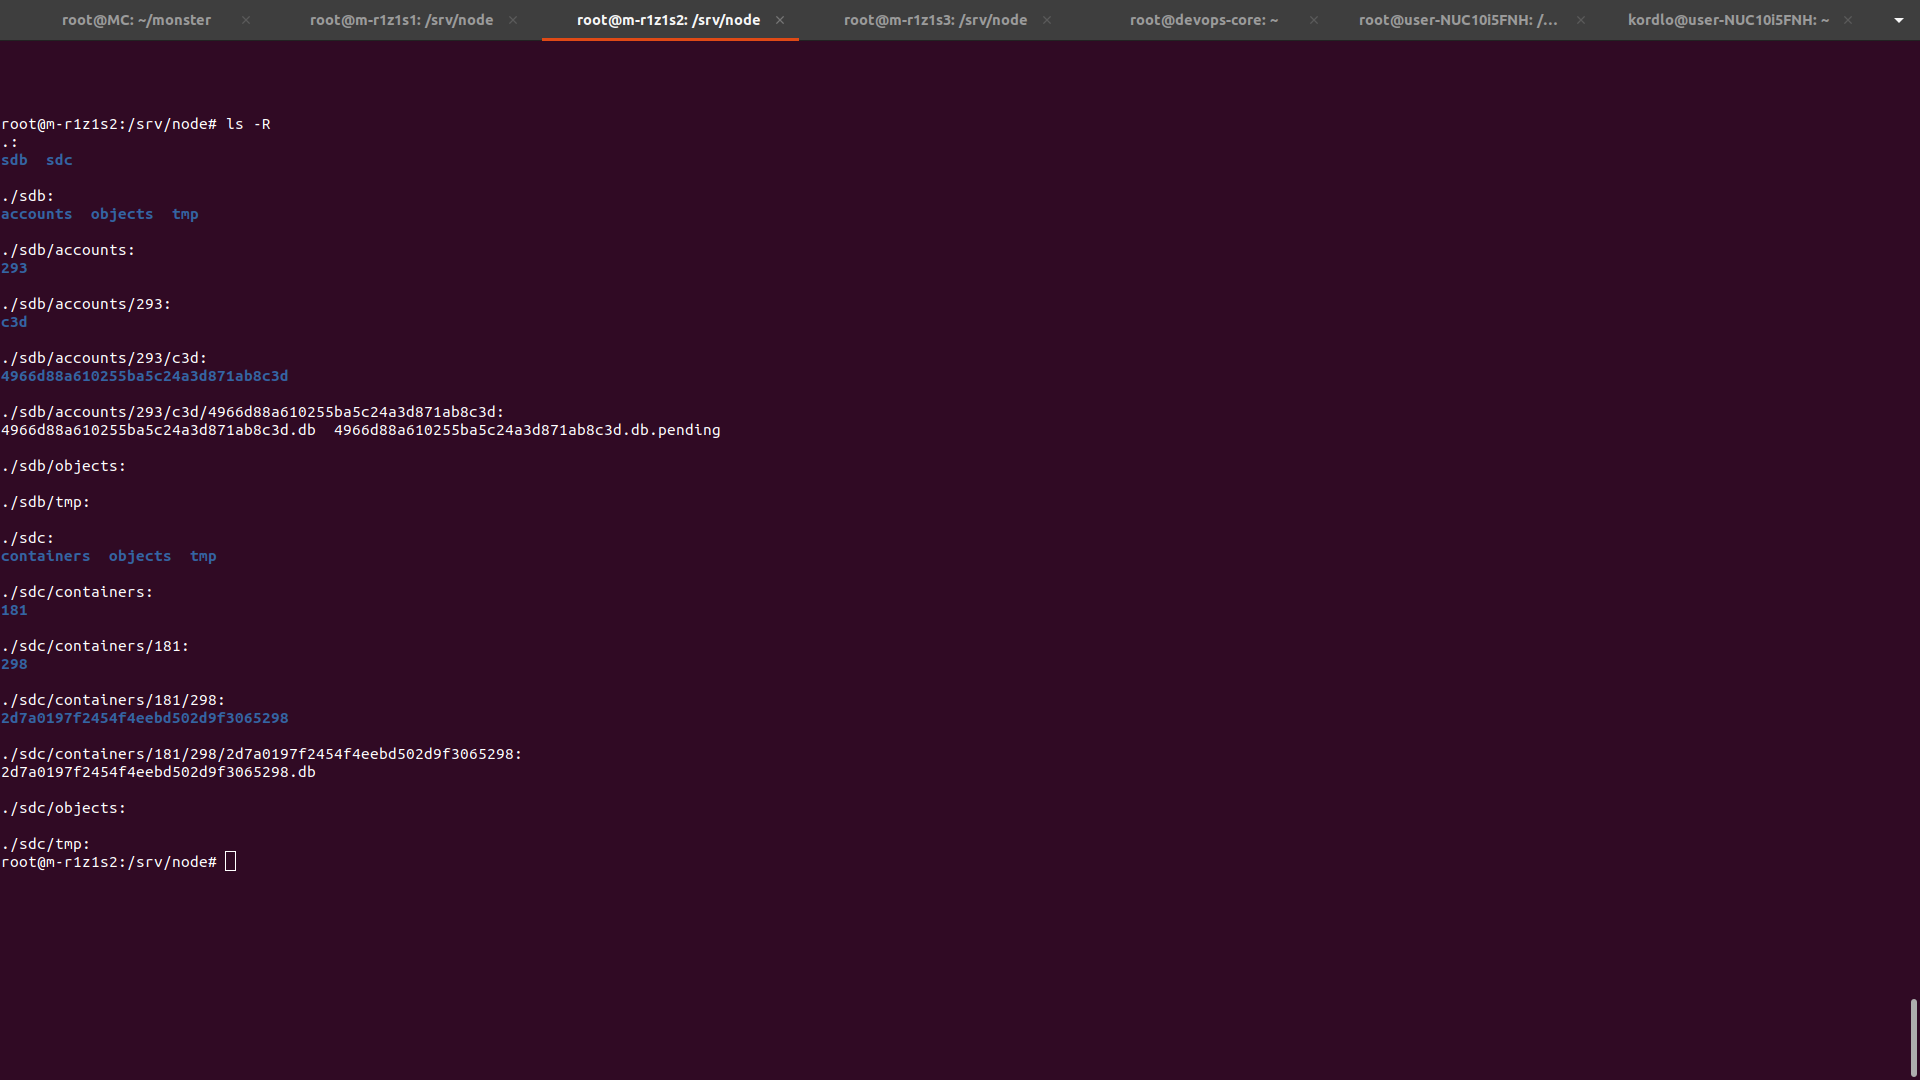The width and height of the screenshot is (1920, 1080).
Task: Open the tab list dropdown arrow
Action: pyautogui.click(x=1899, y=20)
